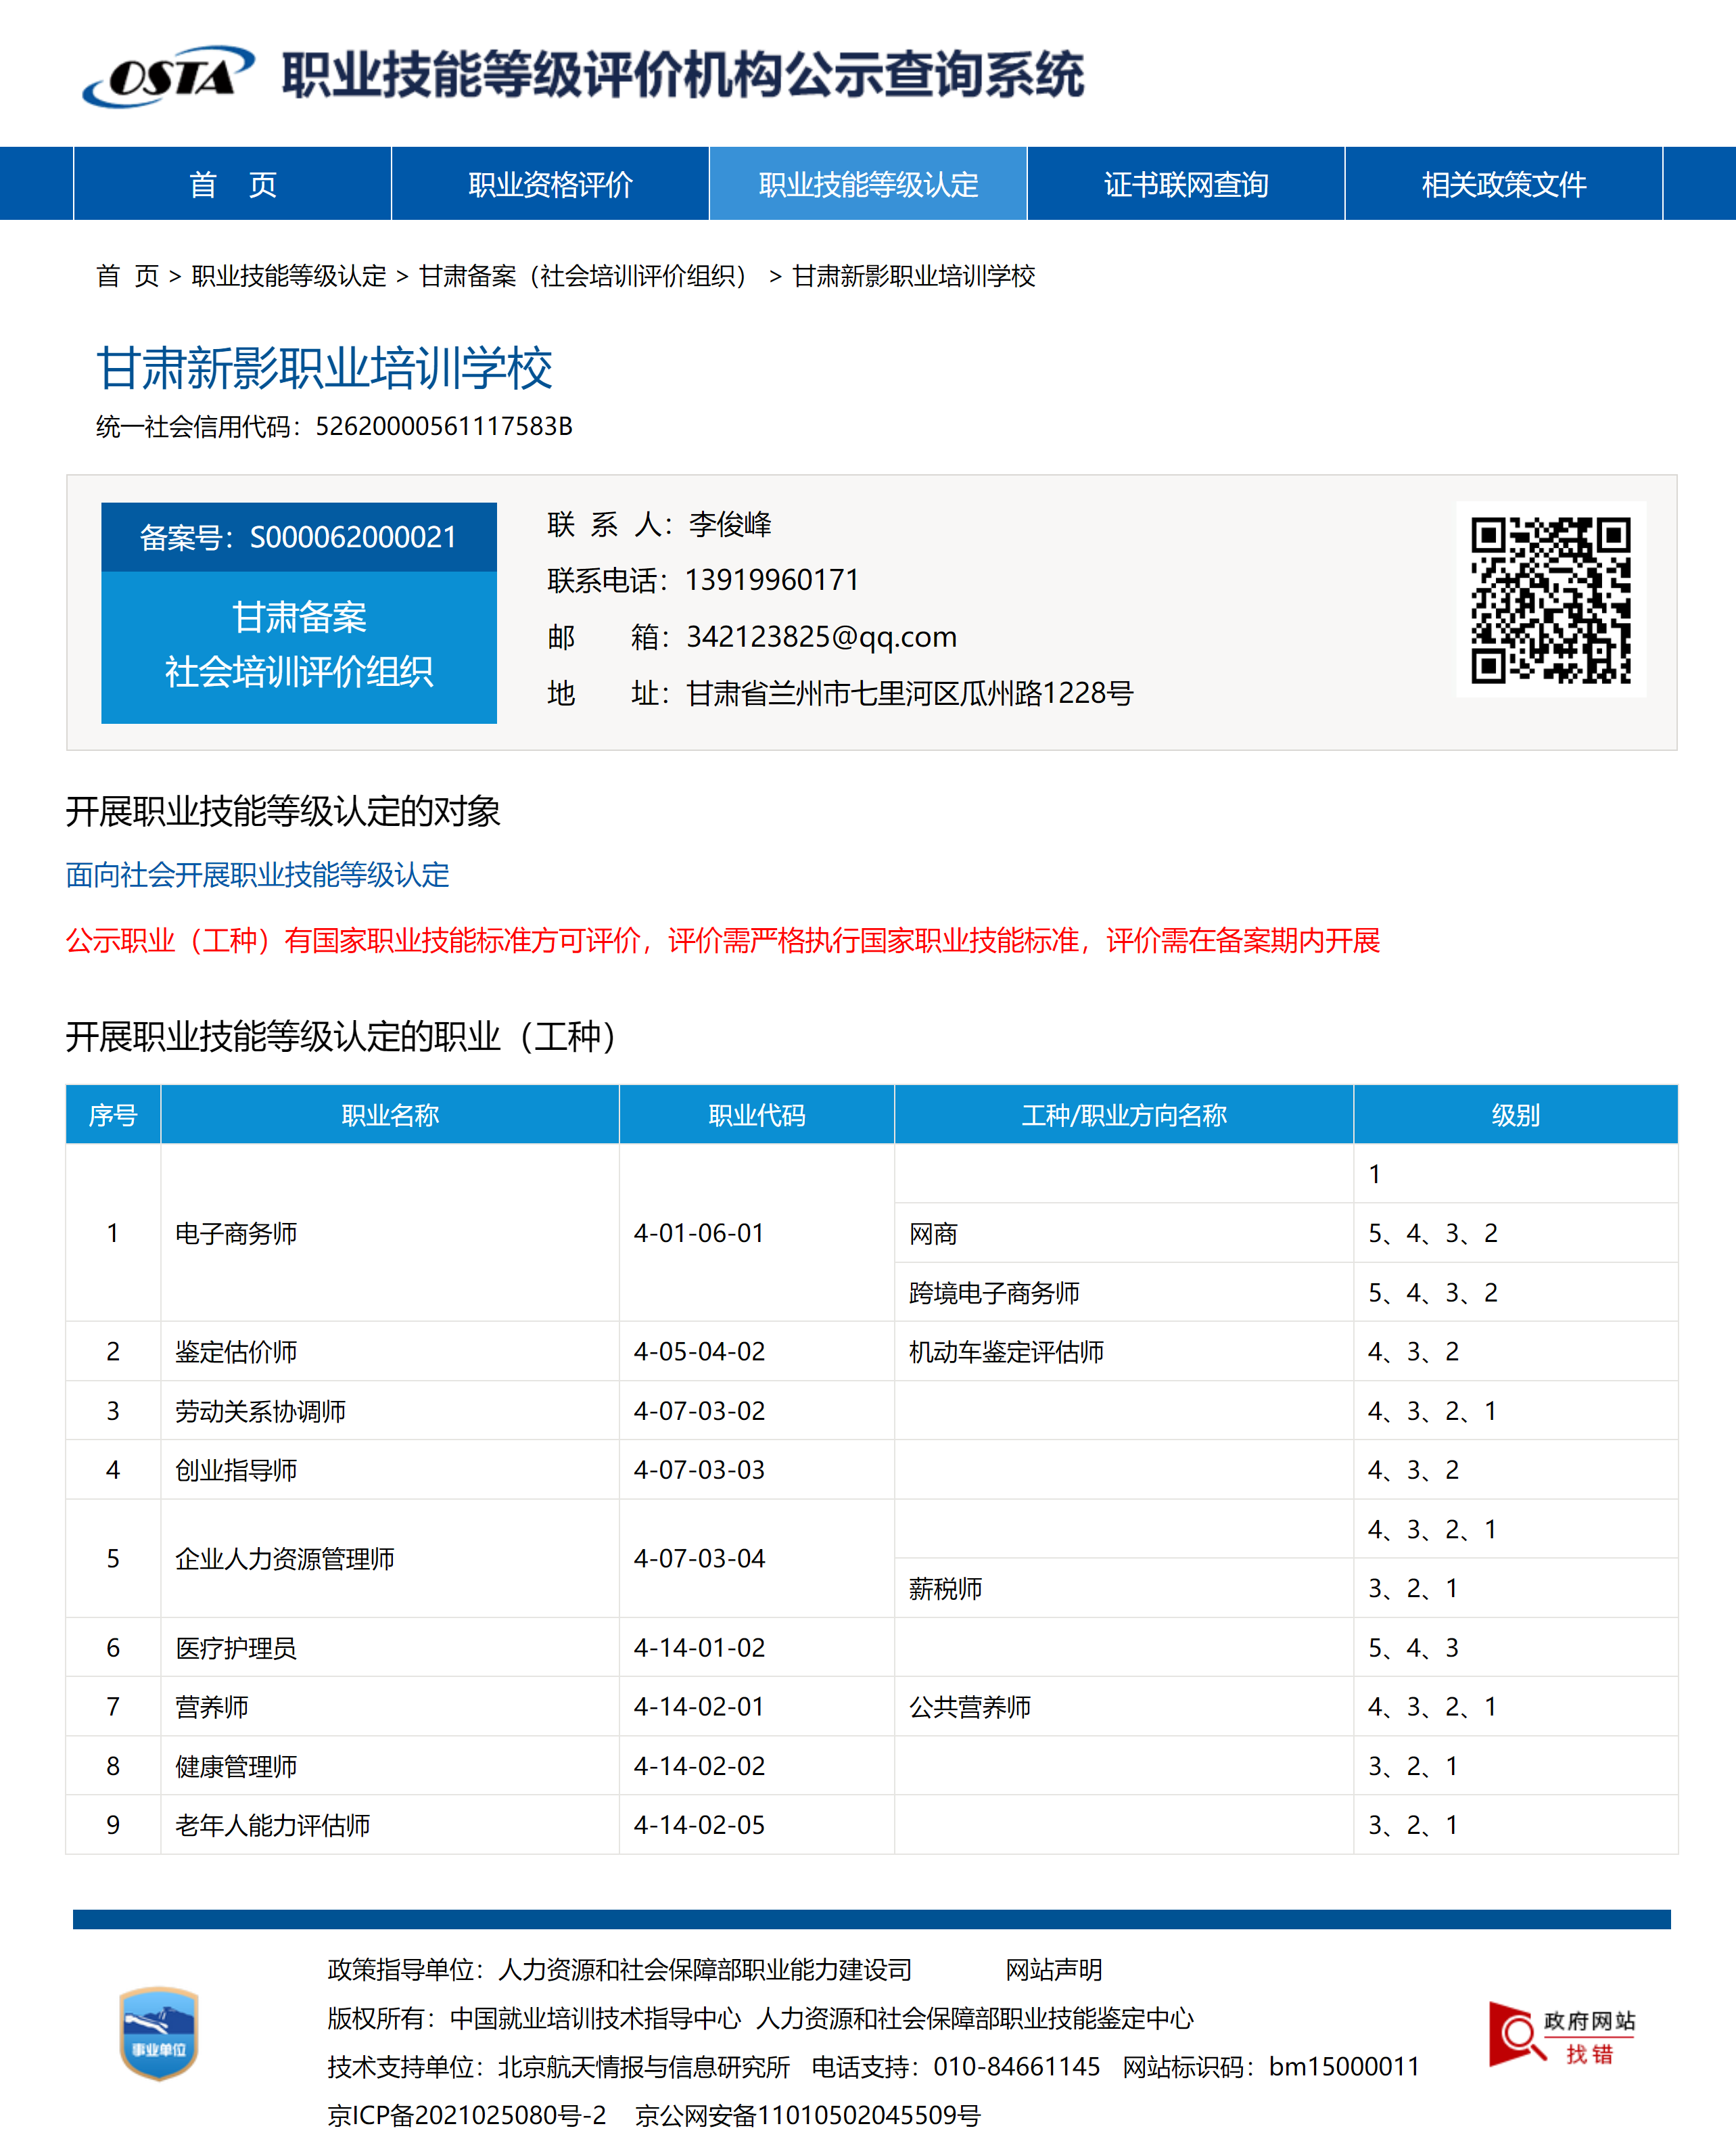Click the OSTA logo

pos(168,76)
